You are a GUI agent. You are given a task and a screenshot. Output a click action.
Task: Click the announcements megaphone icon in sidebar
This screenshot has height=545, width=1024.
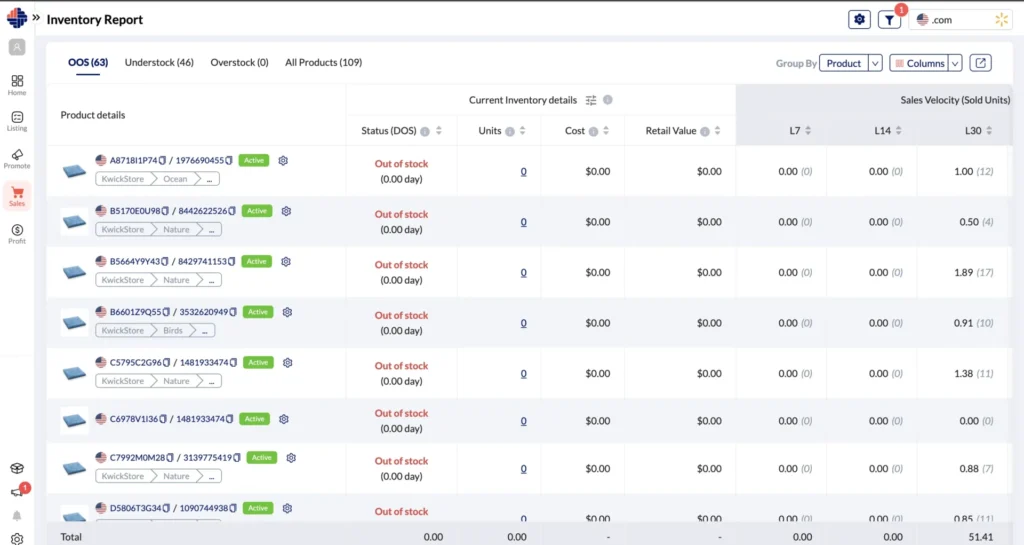click(17, 492)
